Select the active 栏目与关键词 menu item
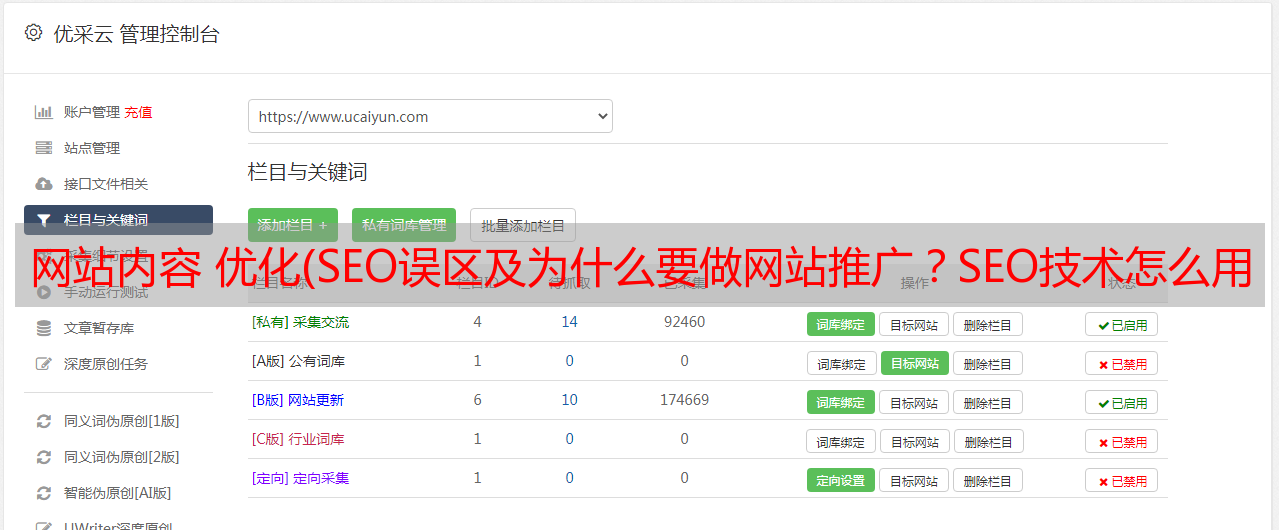The image size is (1279, 530). point(118,220)
